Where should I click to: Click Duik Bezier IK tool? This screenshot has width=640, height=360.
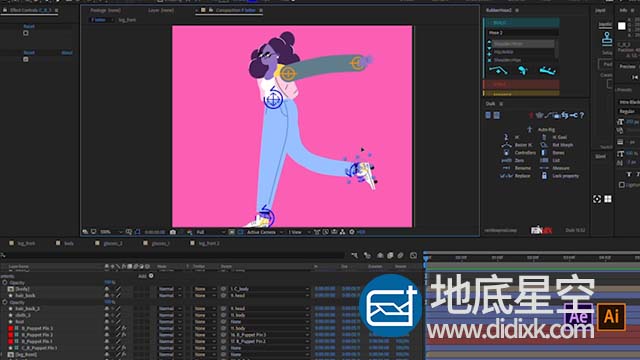coord(517,145)
